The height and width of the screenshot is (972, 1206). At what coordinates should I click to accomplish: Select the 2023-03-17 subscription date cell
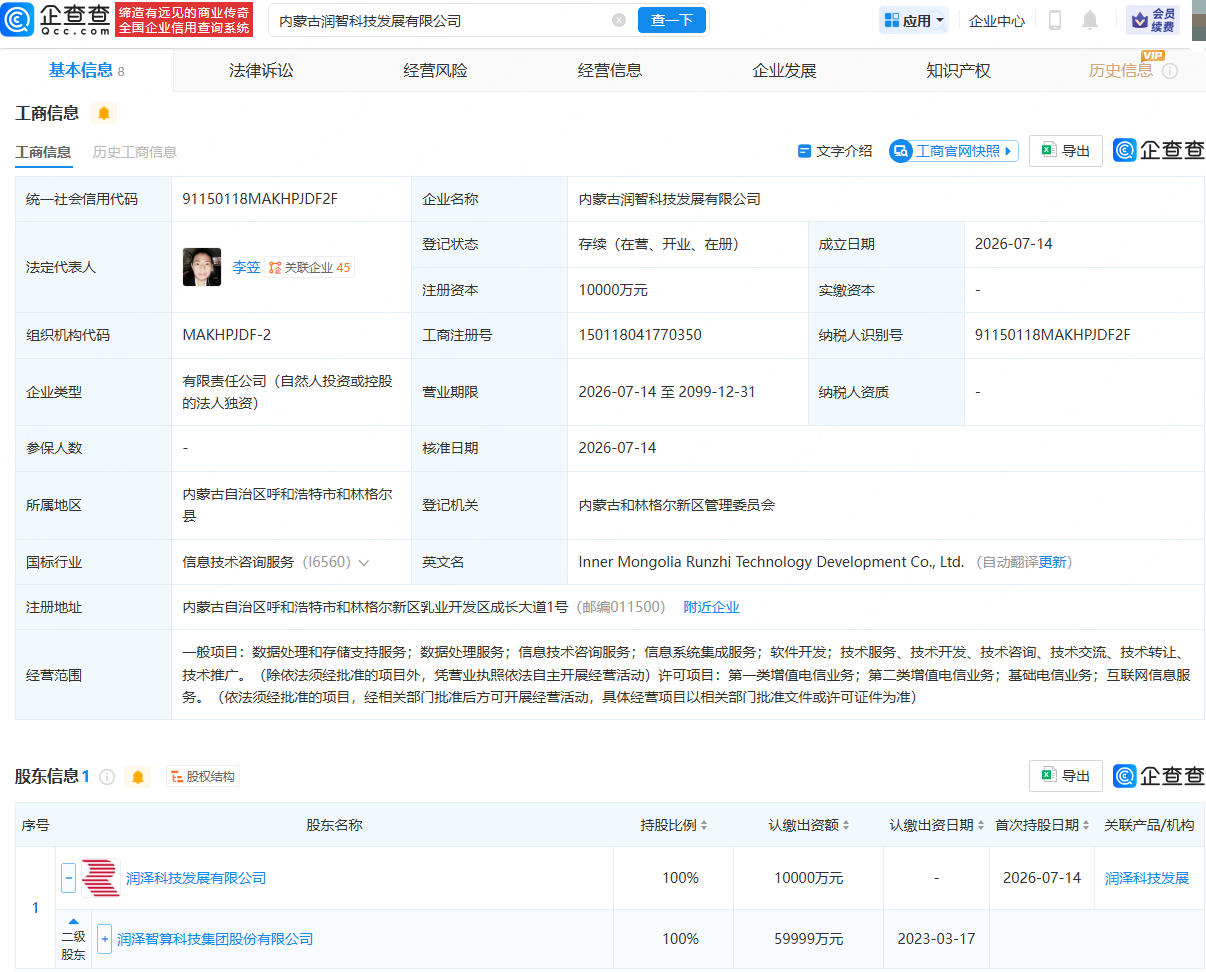tap(937, 939)
